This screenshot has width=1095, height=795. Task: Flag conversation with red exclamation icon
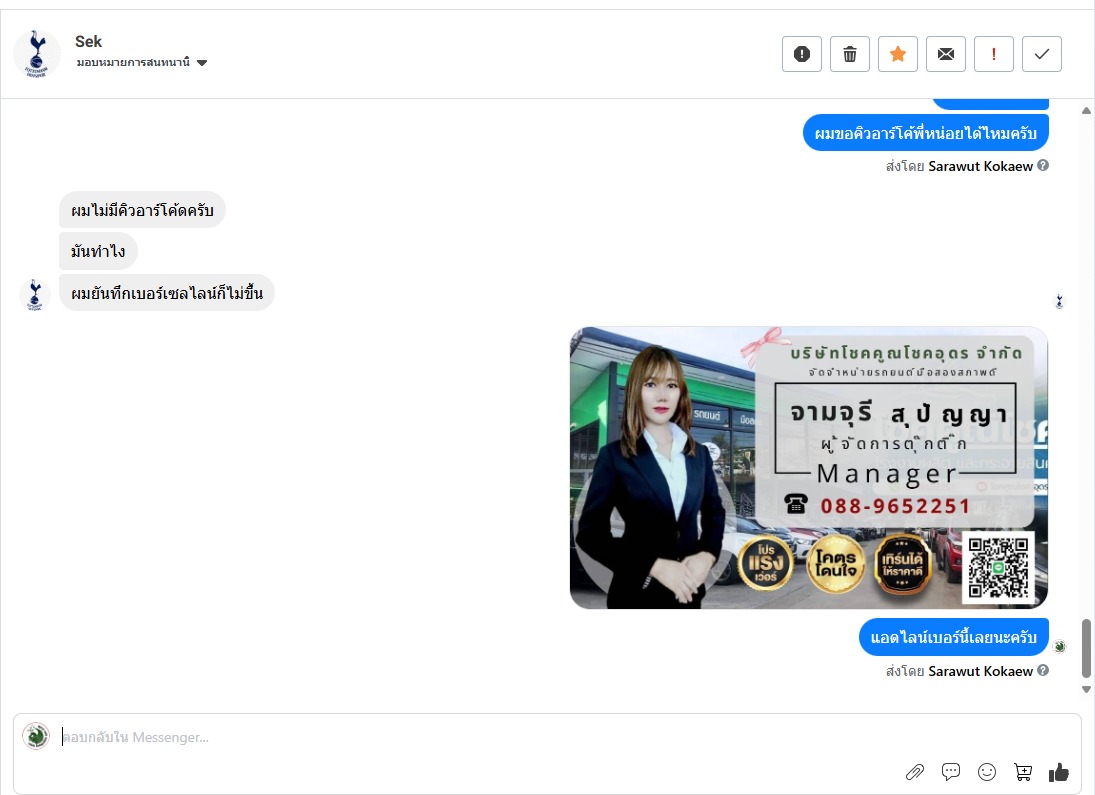point(994,54)
